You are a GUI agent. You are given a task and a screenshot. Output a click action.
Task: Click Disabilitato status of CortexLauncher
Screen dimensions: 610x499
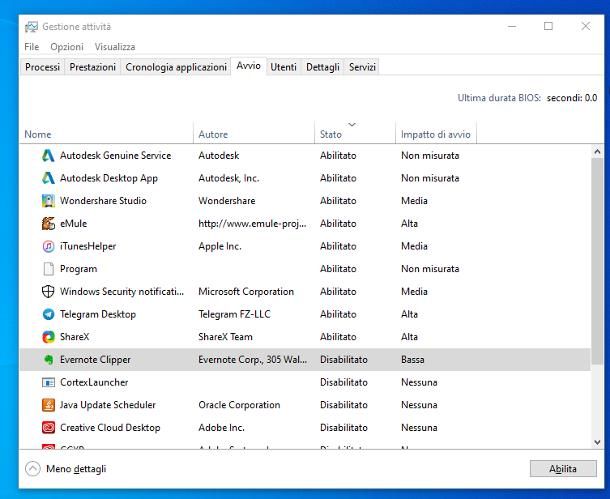coord(344,382)
